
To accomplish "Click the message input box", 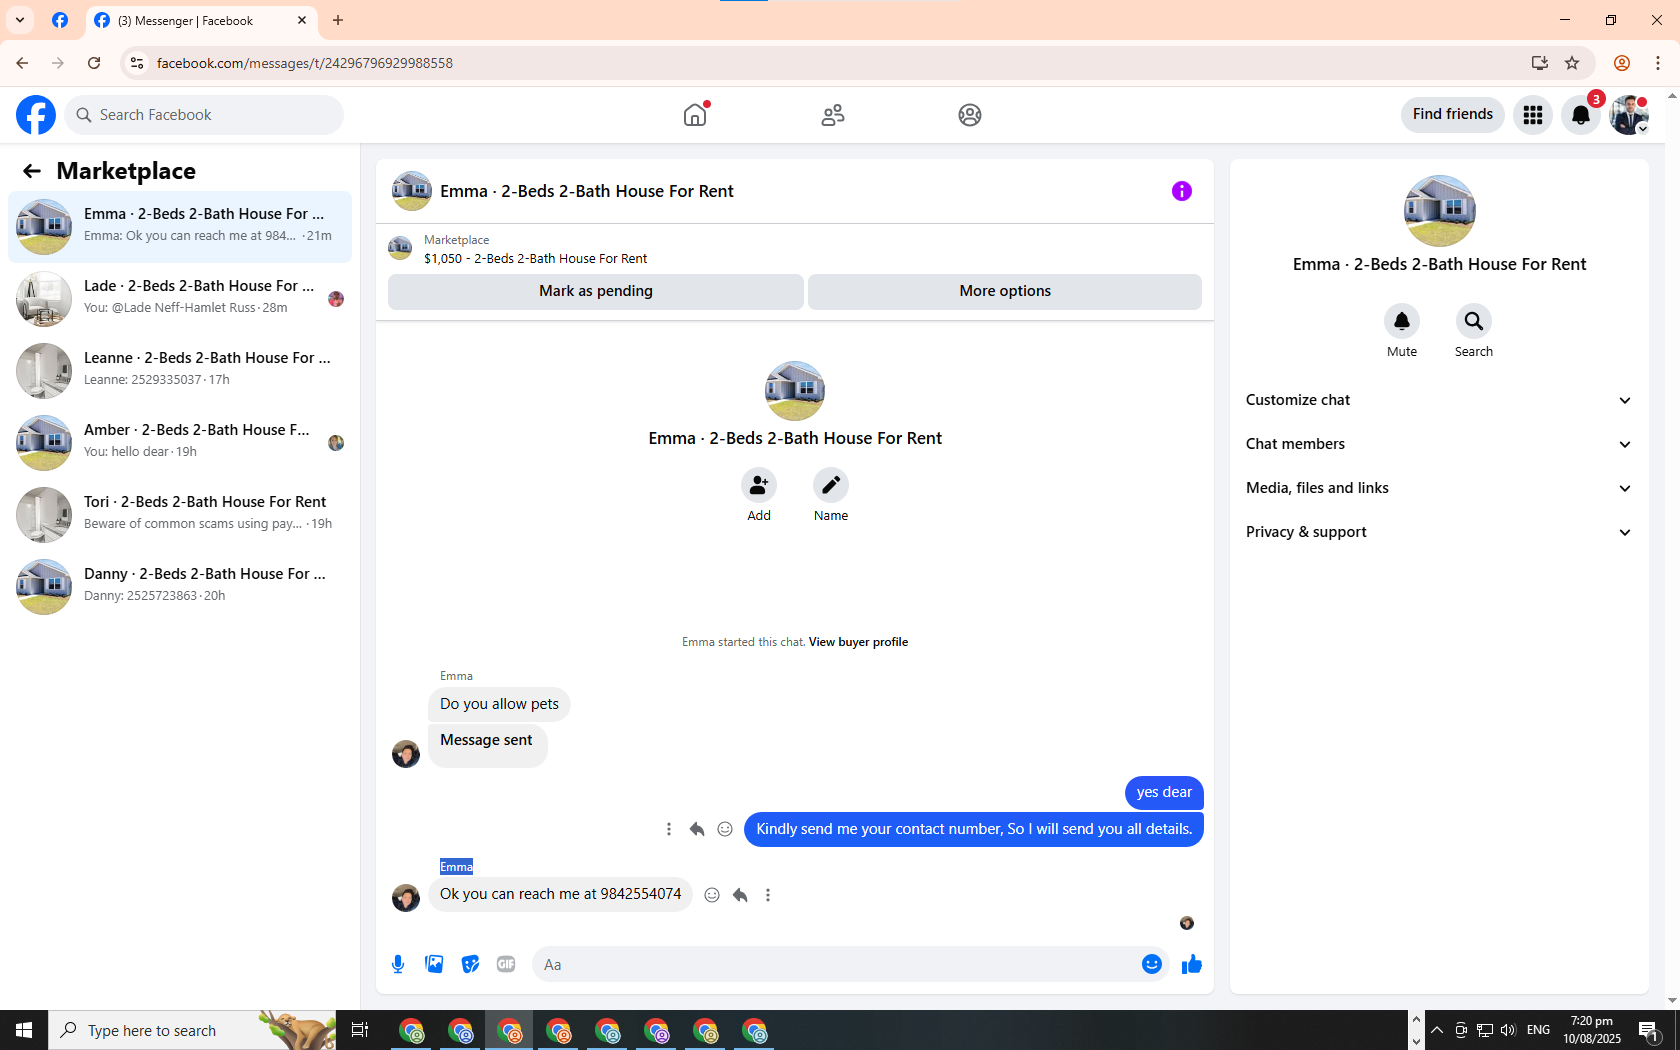I will coord(836,964).
